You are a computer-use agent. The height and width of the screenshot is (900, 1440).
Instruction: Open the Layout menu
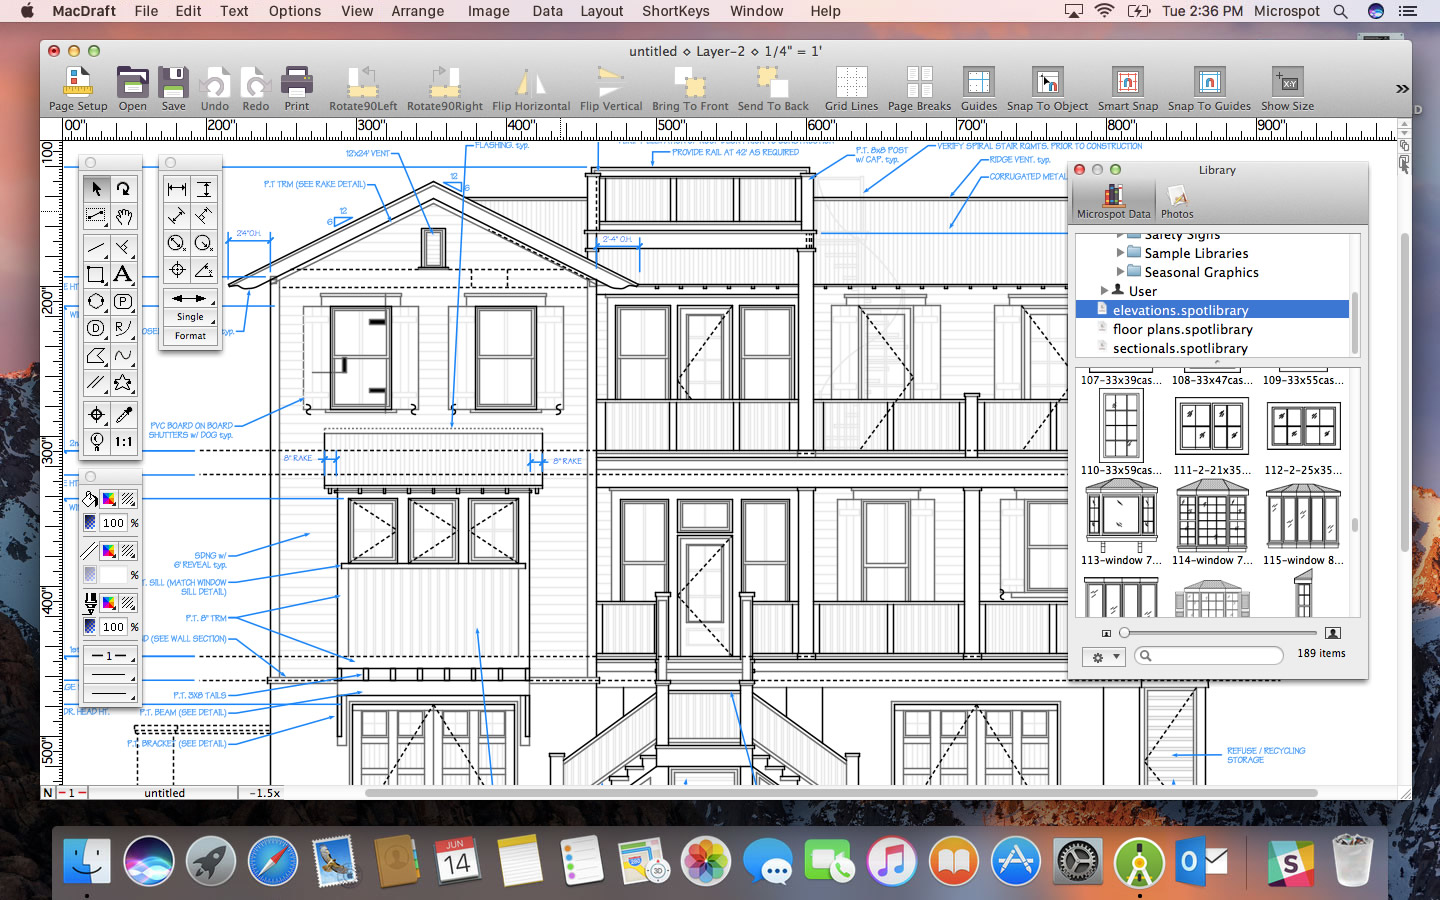(x=601, y=11)
